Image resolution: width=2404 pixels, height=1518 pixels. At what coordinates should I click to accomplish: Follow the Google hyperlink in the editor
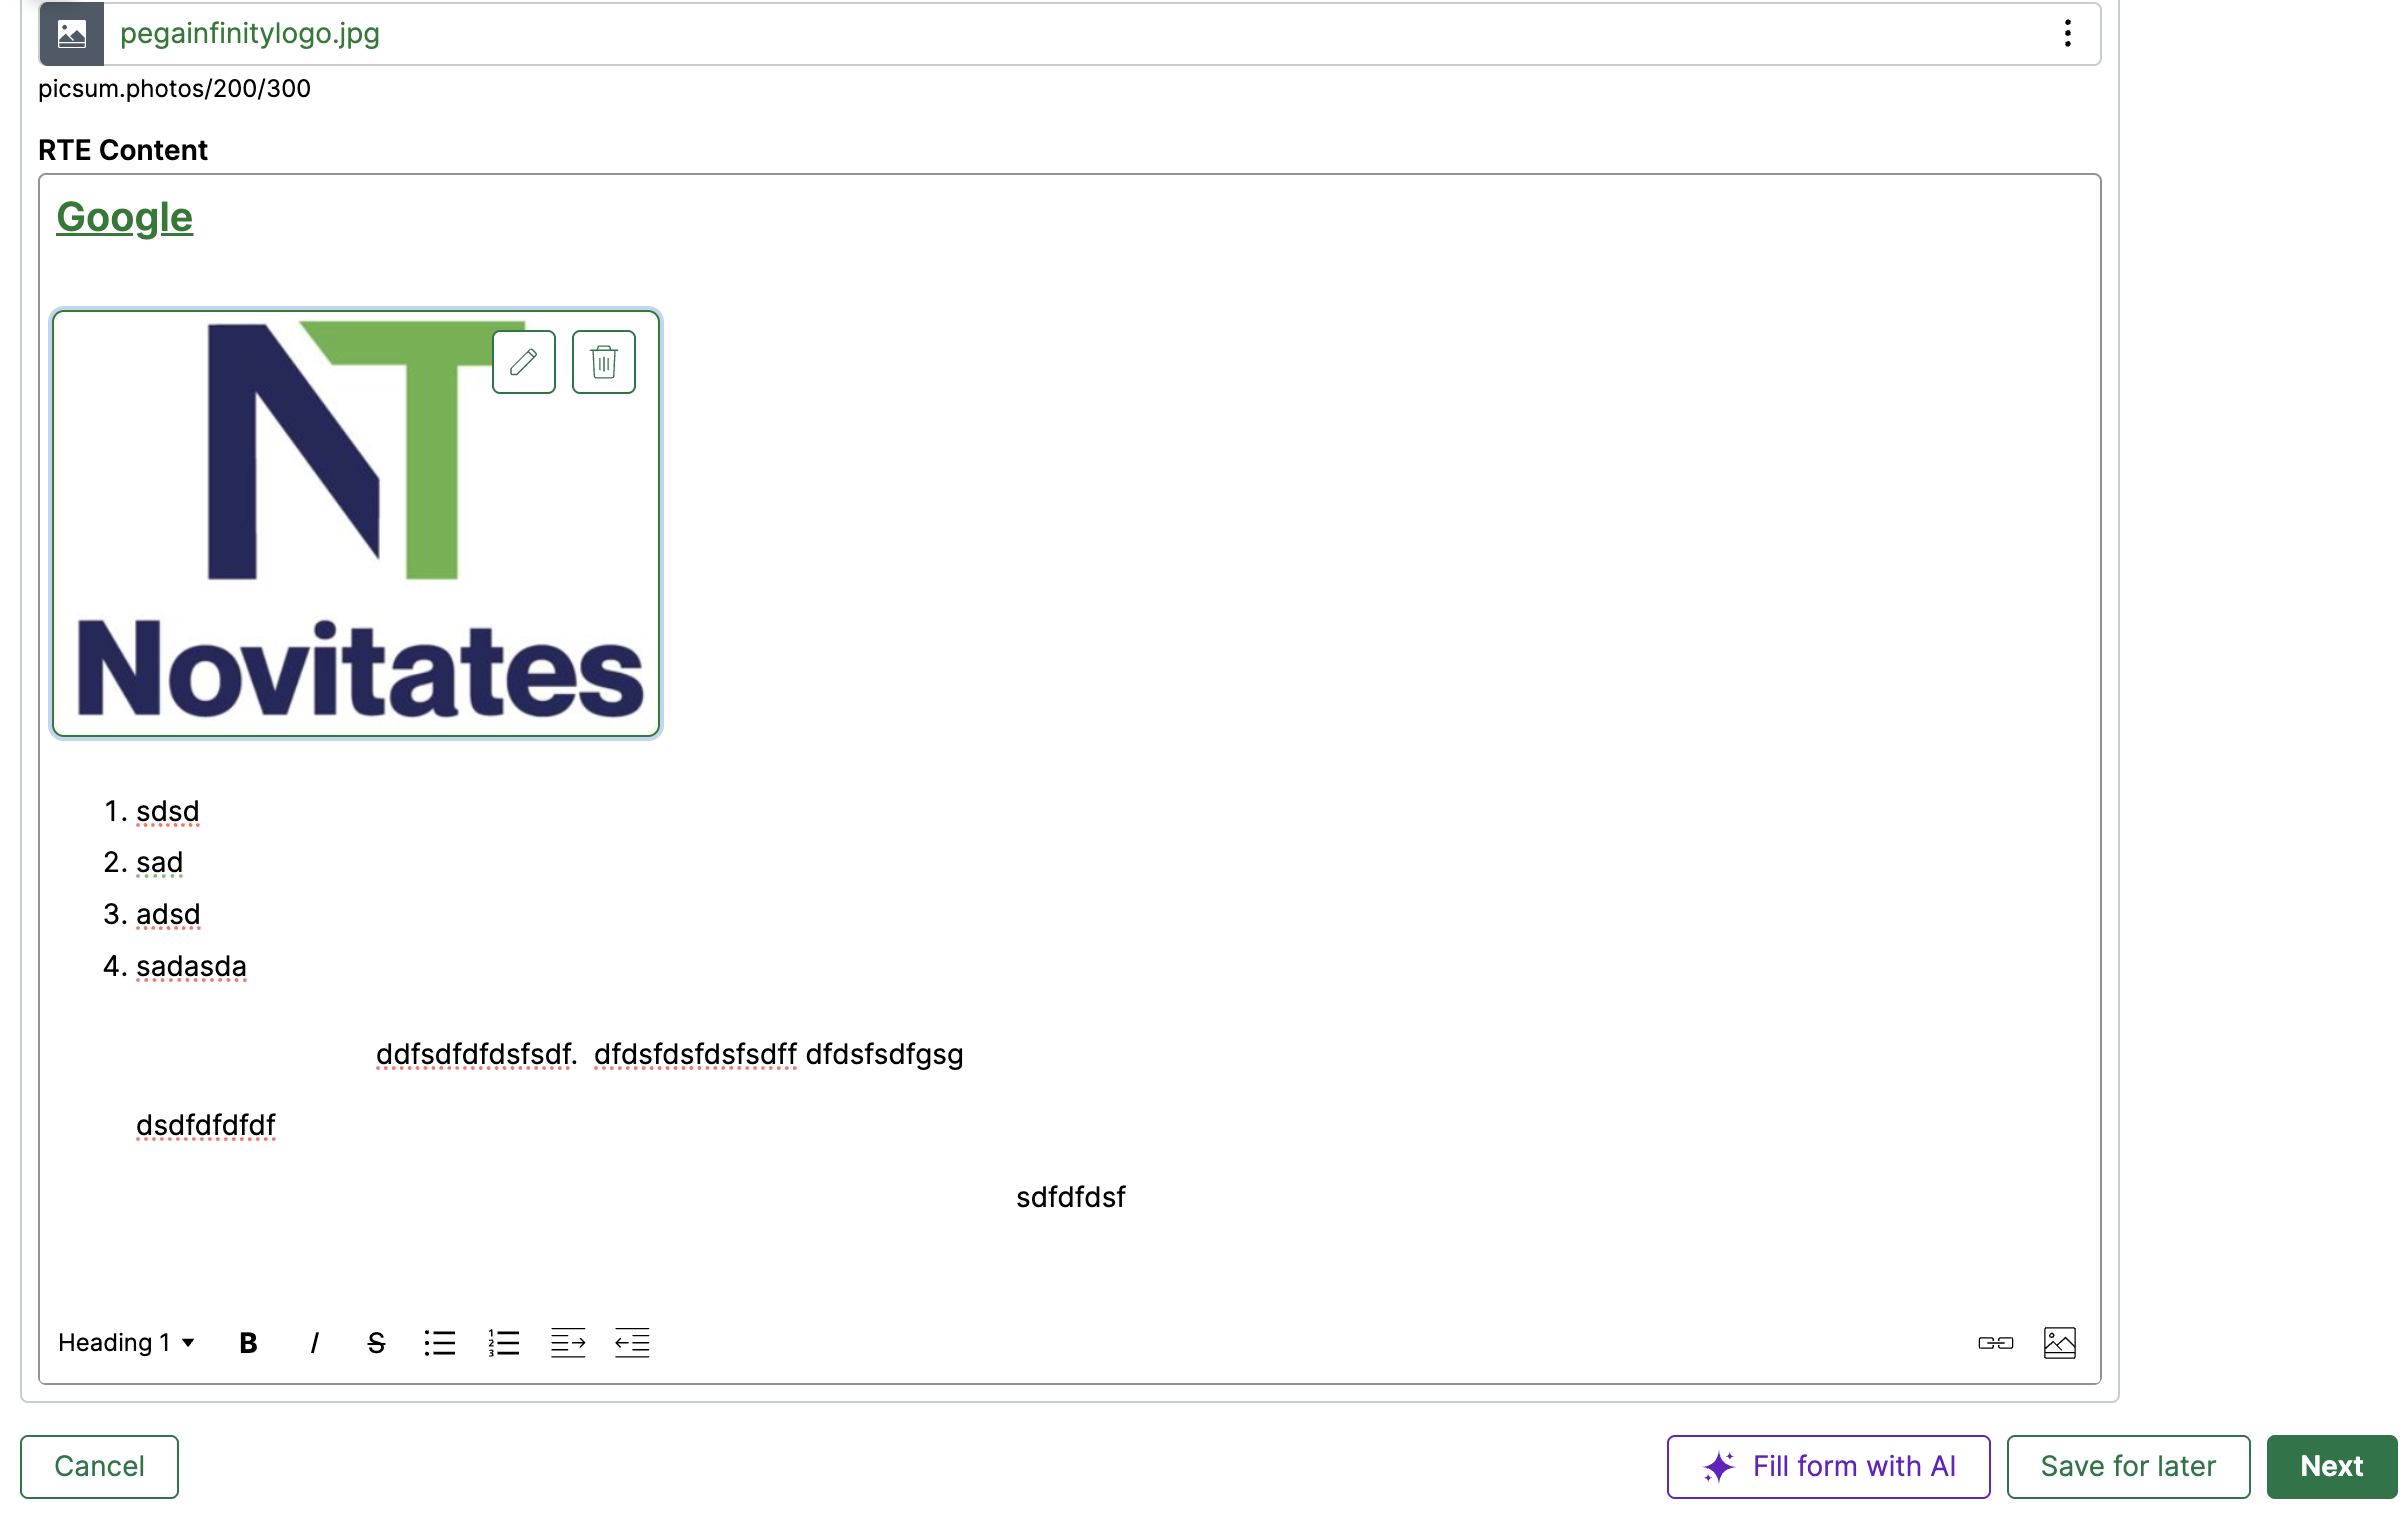pyautogui.click(x=124, y=217)
